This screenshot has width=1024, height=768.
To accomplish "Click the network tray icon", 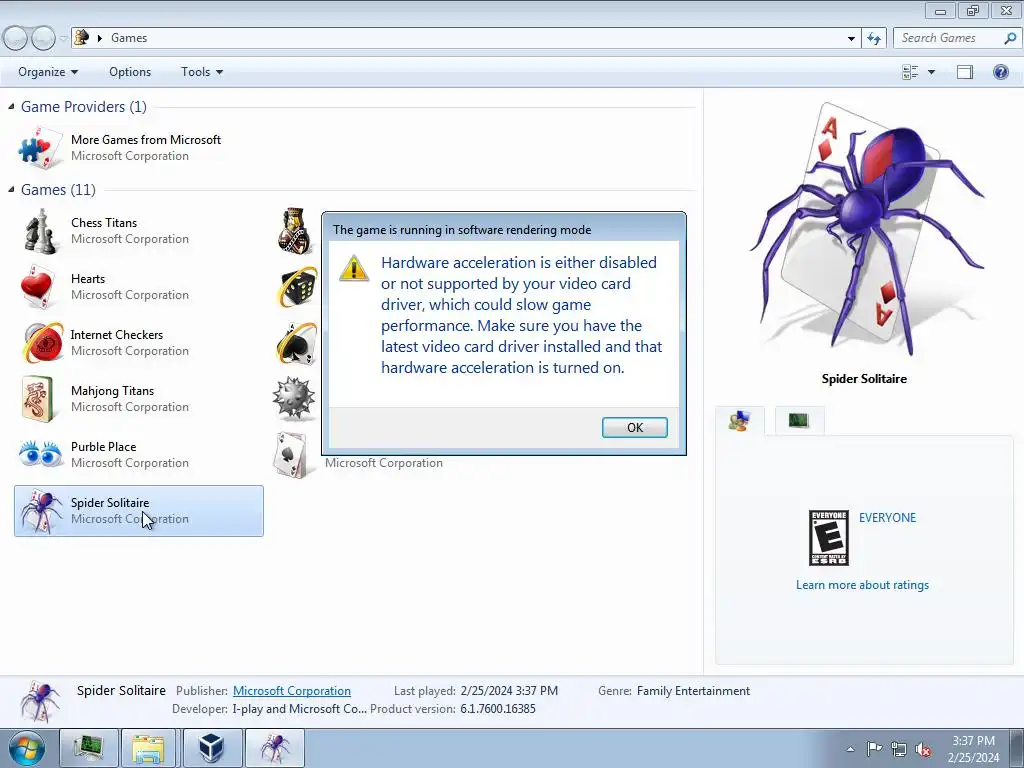I will 899,749.
